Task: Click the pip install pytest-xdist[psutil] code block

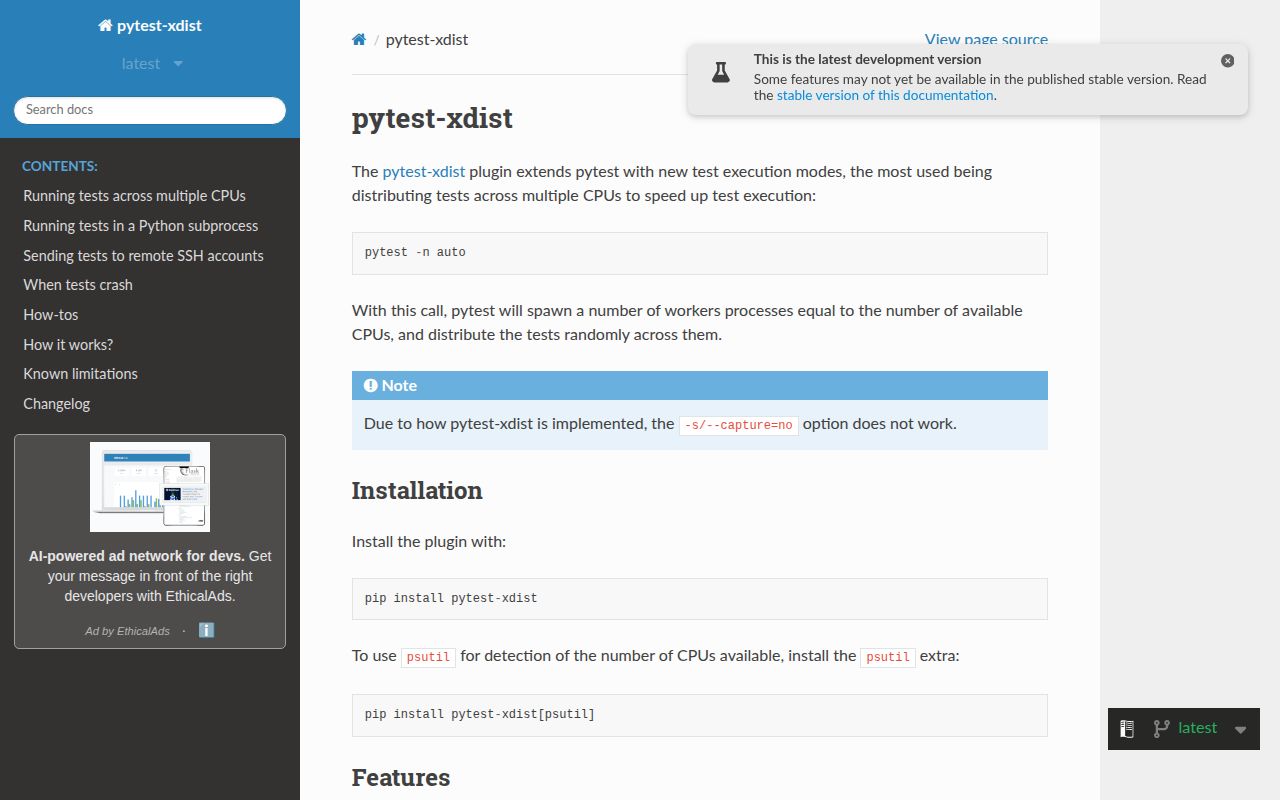Action: 700,715
